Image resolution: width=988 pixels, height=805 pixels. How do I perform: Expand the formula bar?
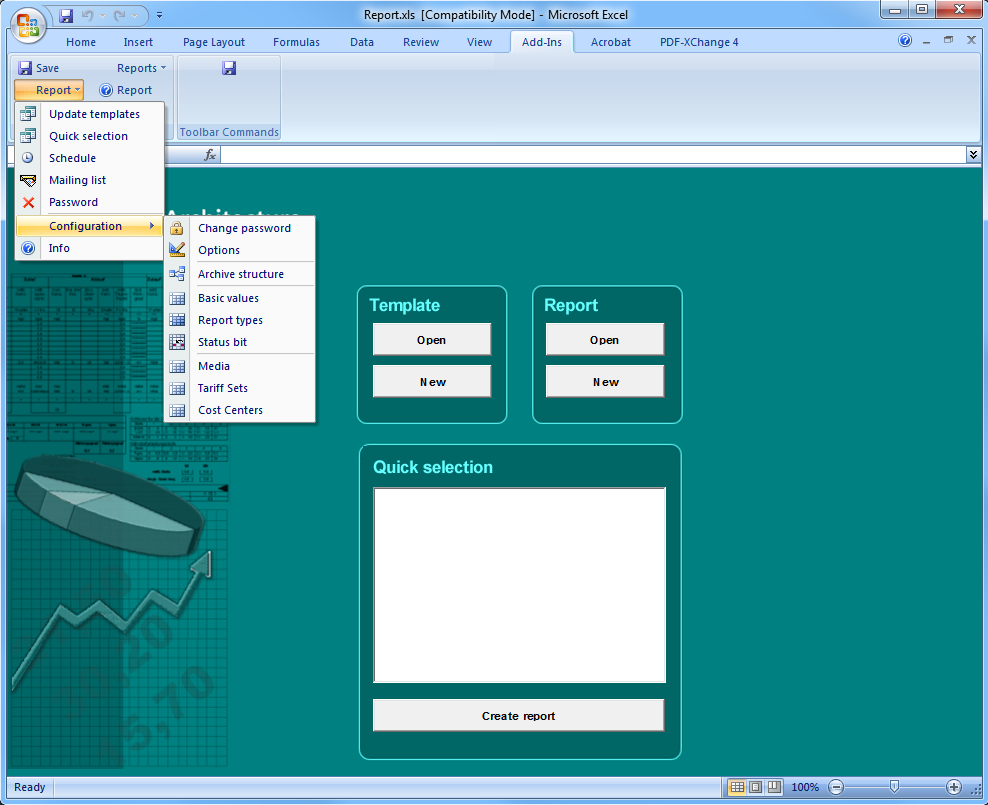click(973, 154)
